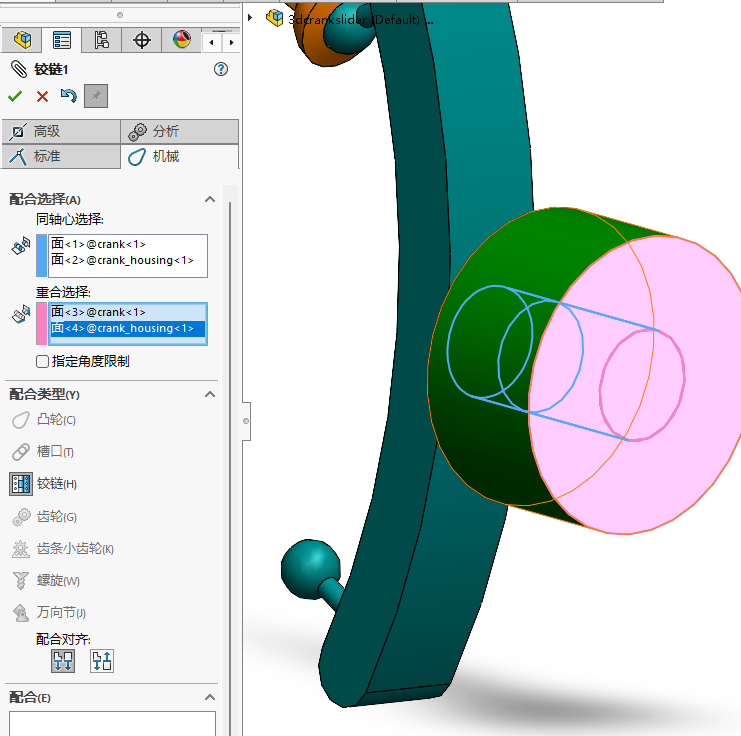Open help with the question mark icon
741x736 pixels.
(221, 69)
